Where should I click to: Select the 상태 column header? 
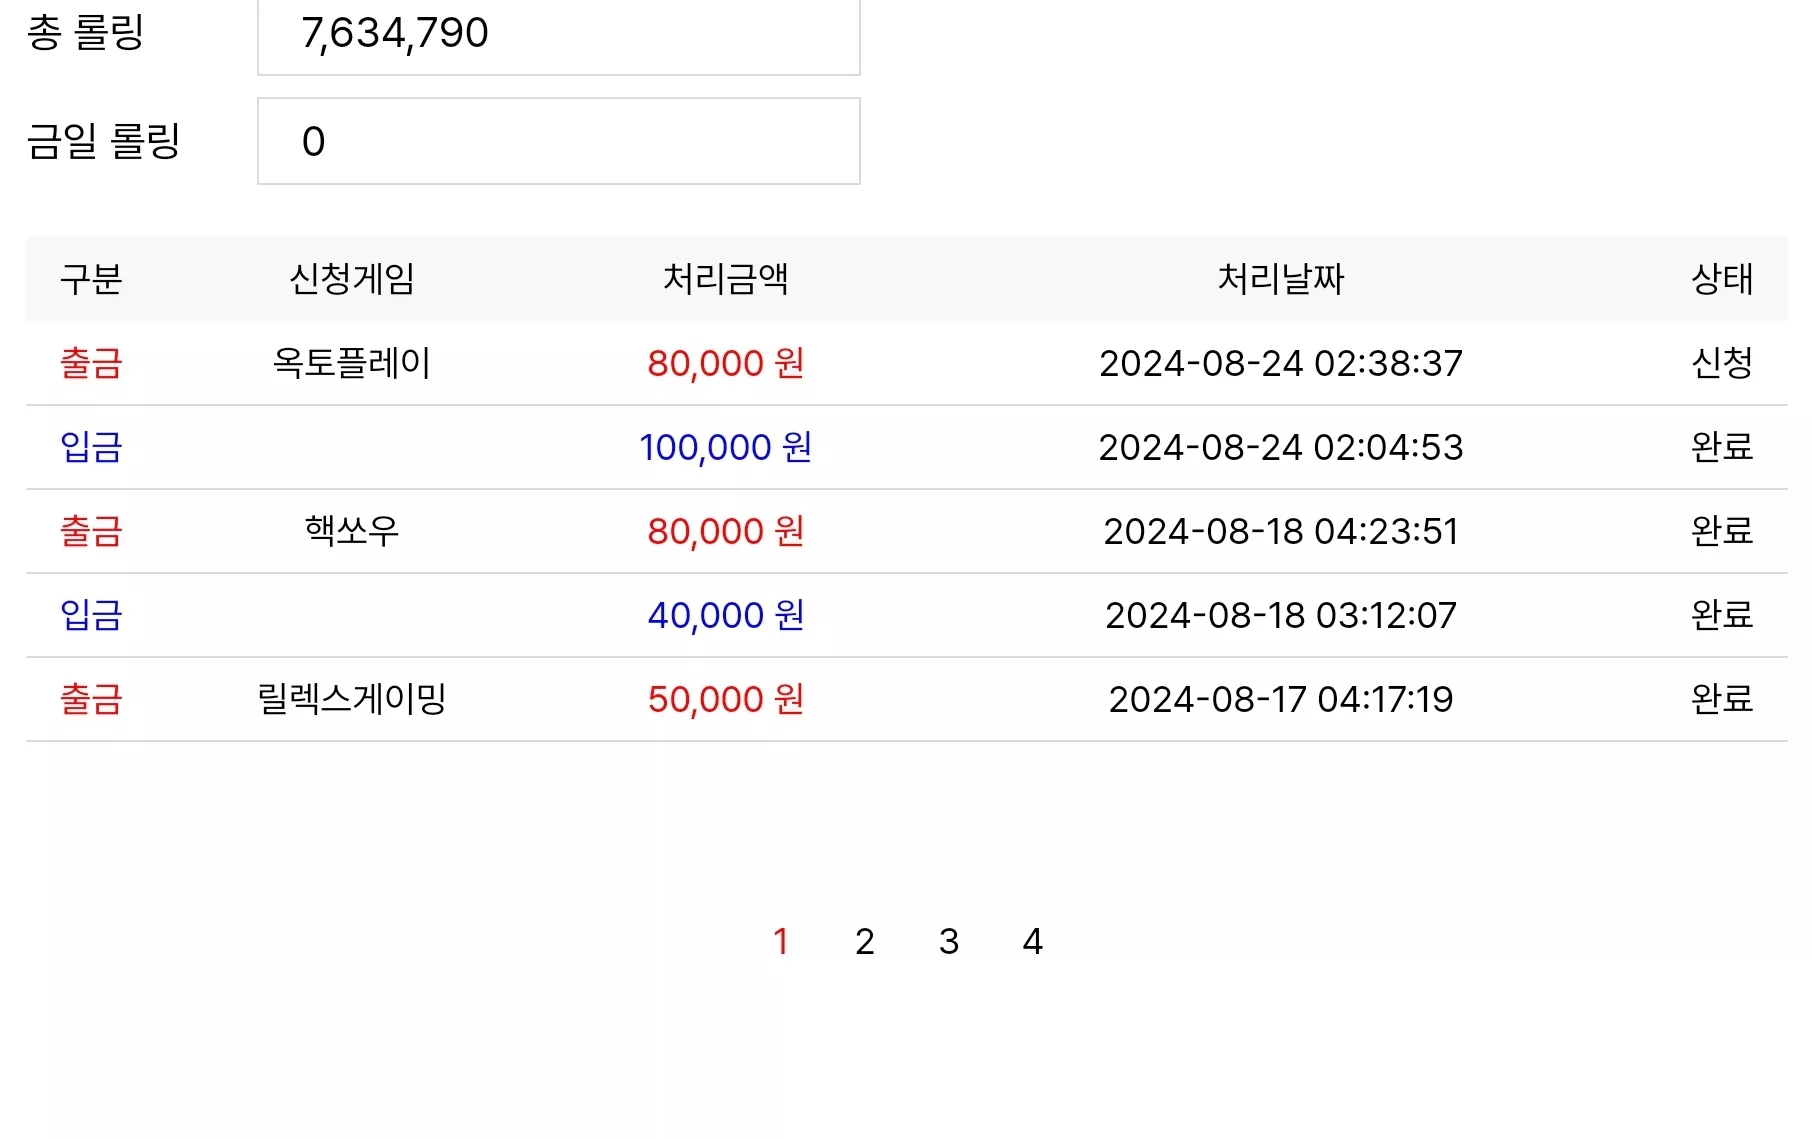[x=1722, y=279]
